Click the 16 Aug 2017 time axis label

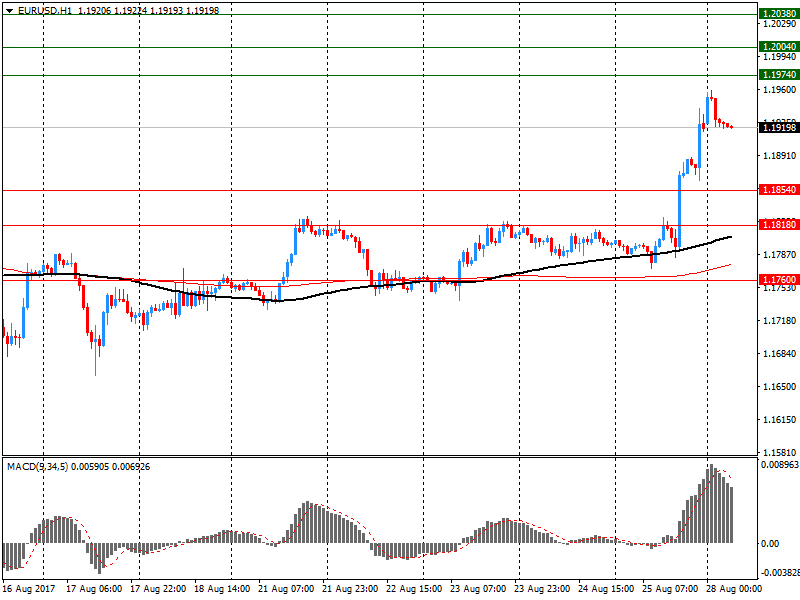pyautogui.click(x=29, y=589)
